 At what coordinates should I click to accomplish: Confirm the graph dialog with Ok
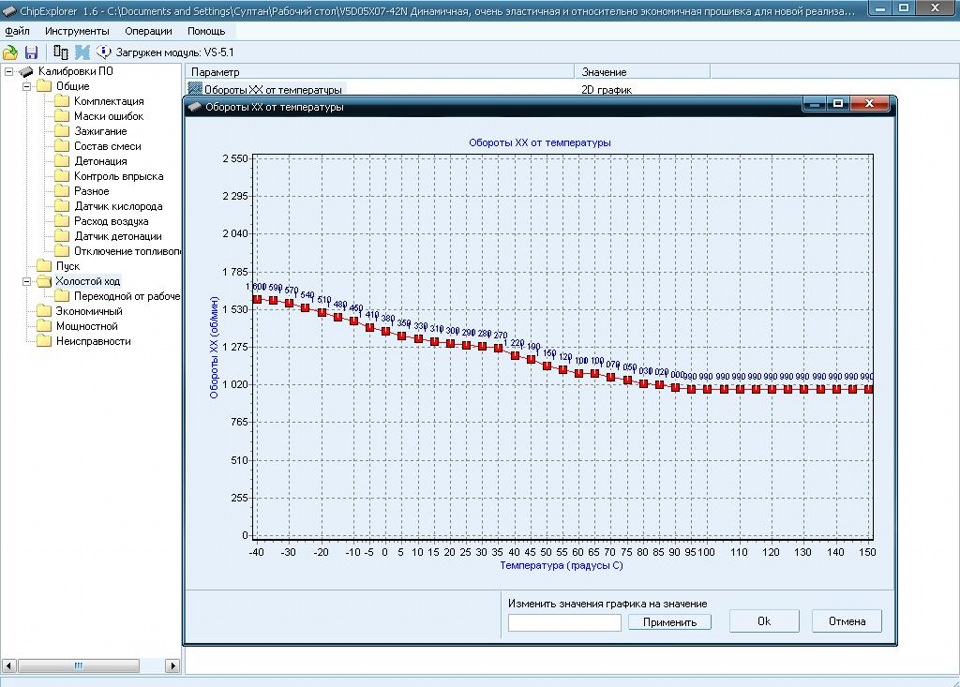(x=764, y=621)
